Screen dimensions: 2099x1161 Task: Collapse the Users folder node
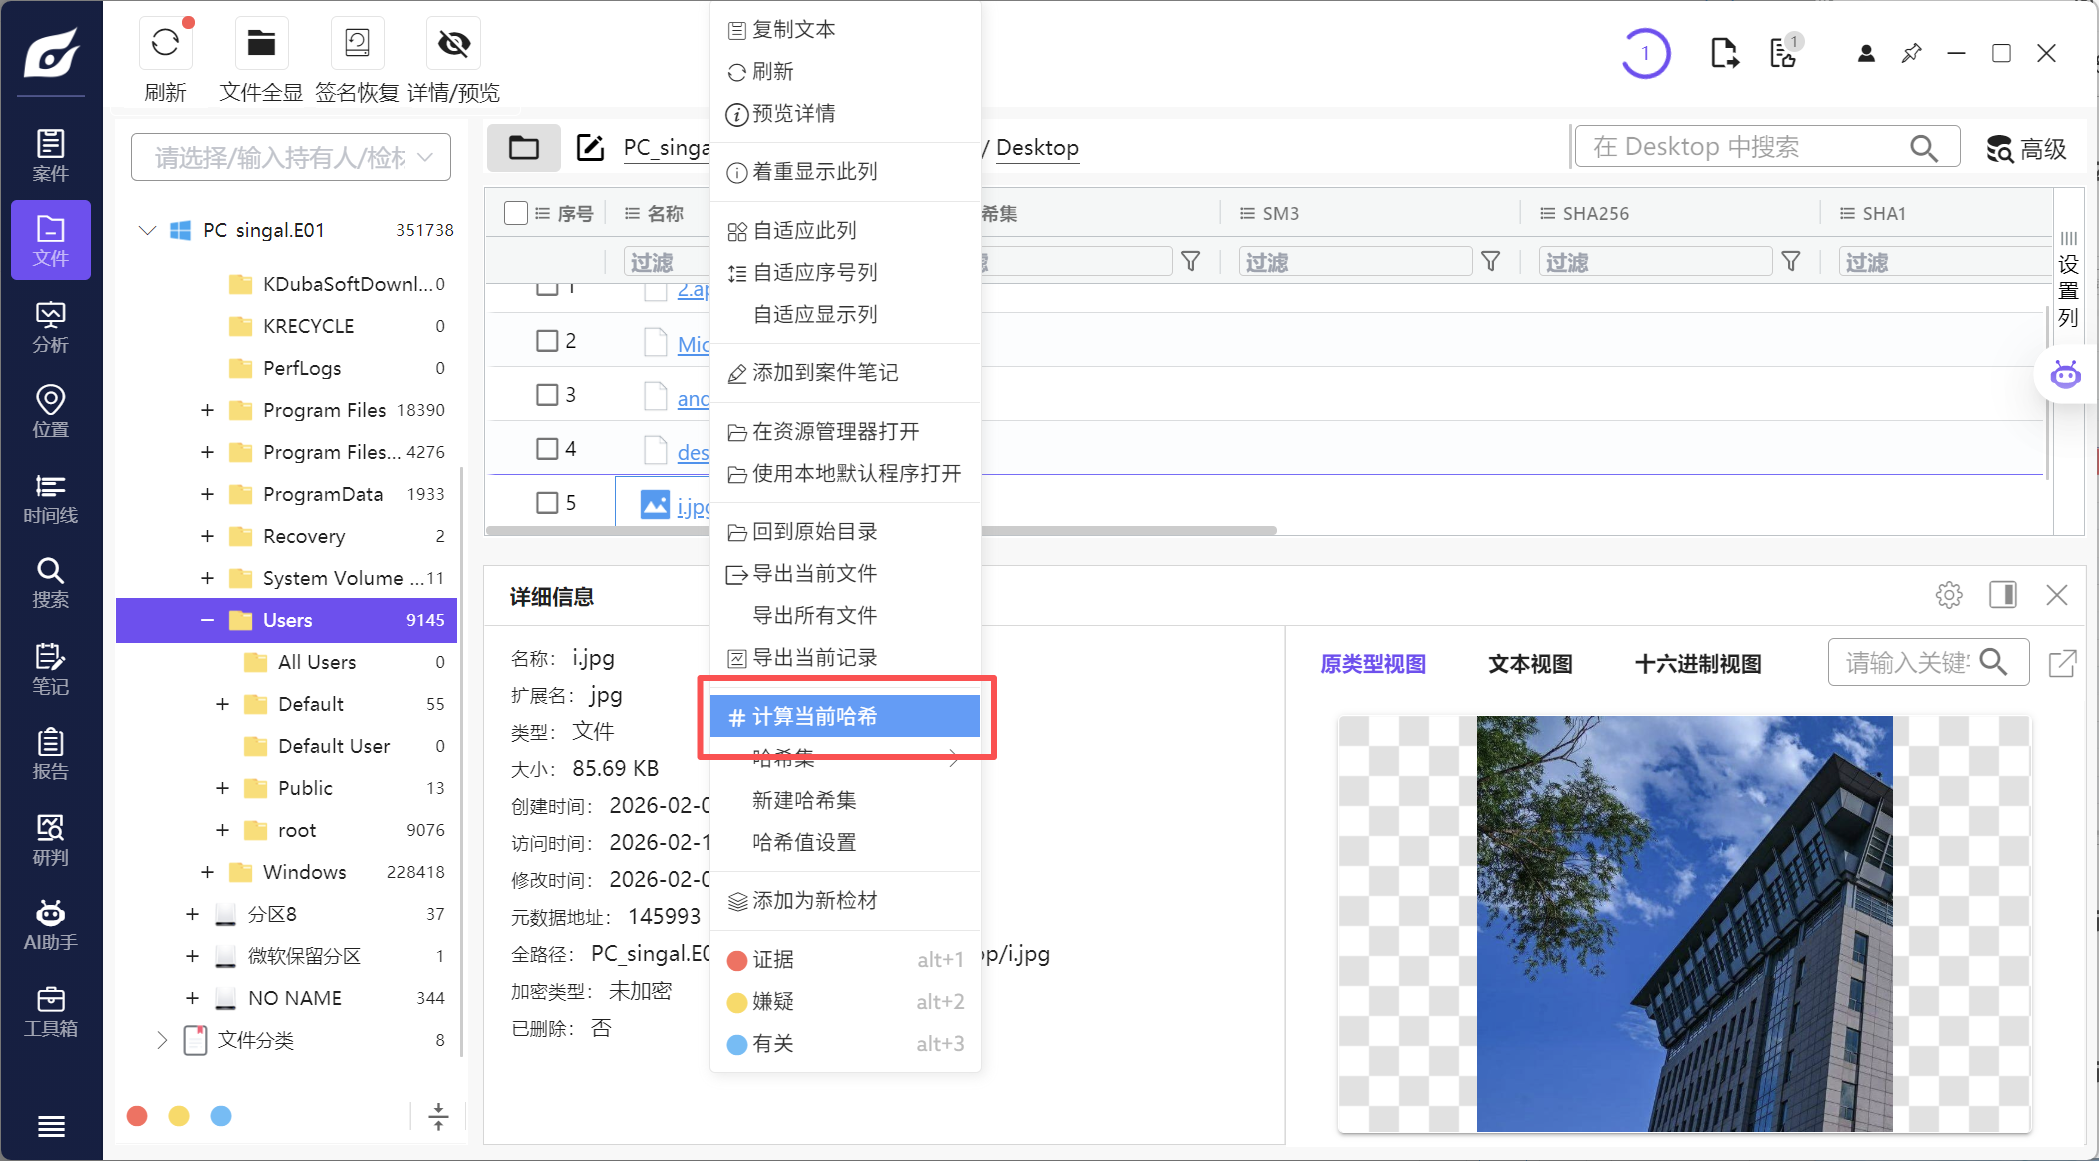(207, 620)
